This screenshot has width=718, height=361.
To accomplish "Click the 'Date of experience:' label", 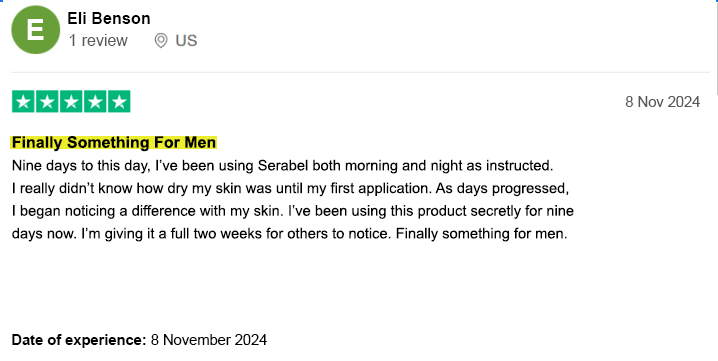I will (x=79, y=340).
